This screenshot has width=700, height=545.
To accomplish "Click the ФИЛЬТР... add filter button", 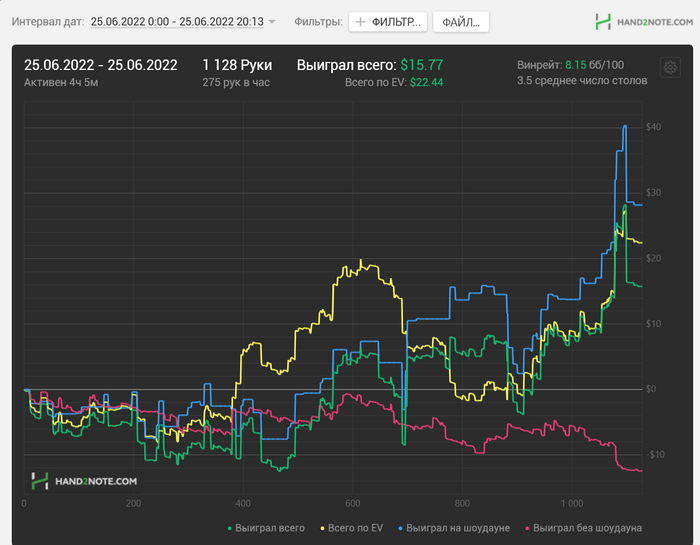I will 388,22.
